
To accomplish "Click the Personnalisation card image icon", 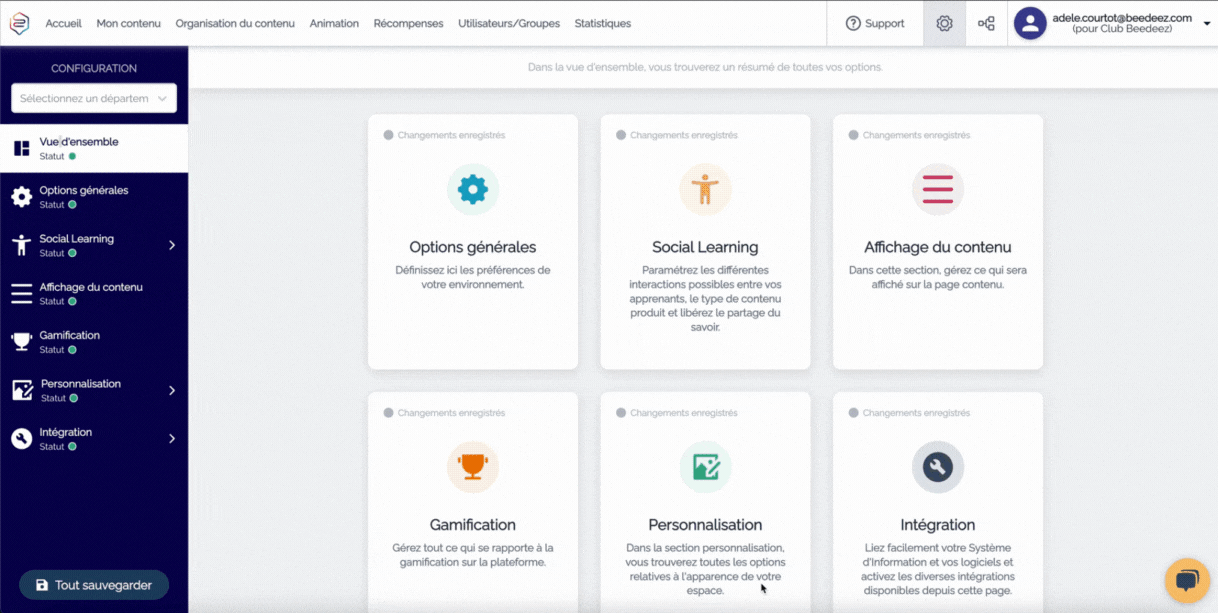I will tap(705, 467).
